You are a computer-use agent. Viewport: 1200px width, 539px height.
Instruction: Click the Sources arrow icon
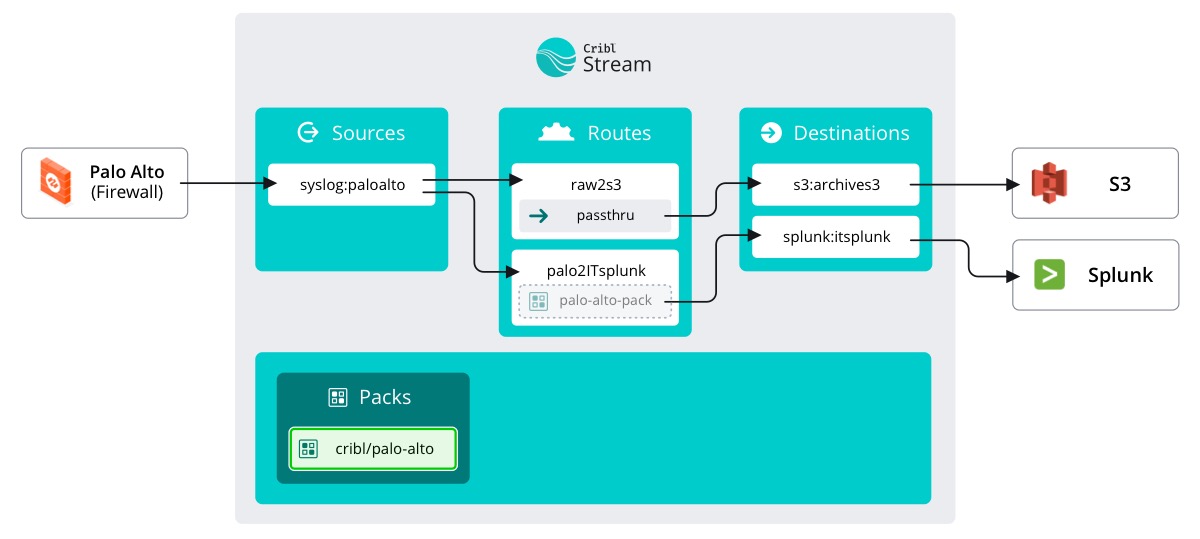coord(308,133)
